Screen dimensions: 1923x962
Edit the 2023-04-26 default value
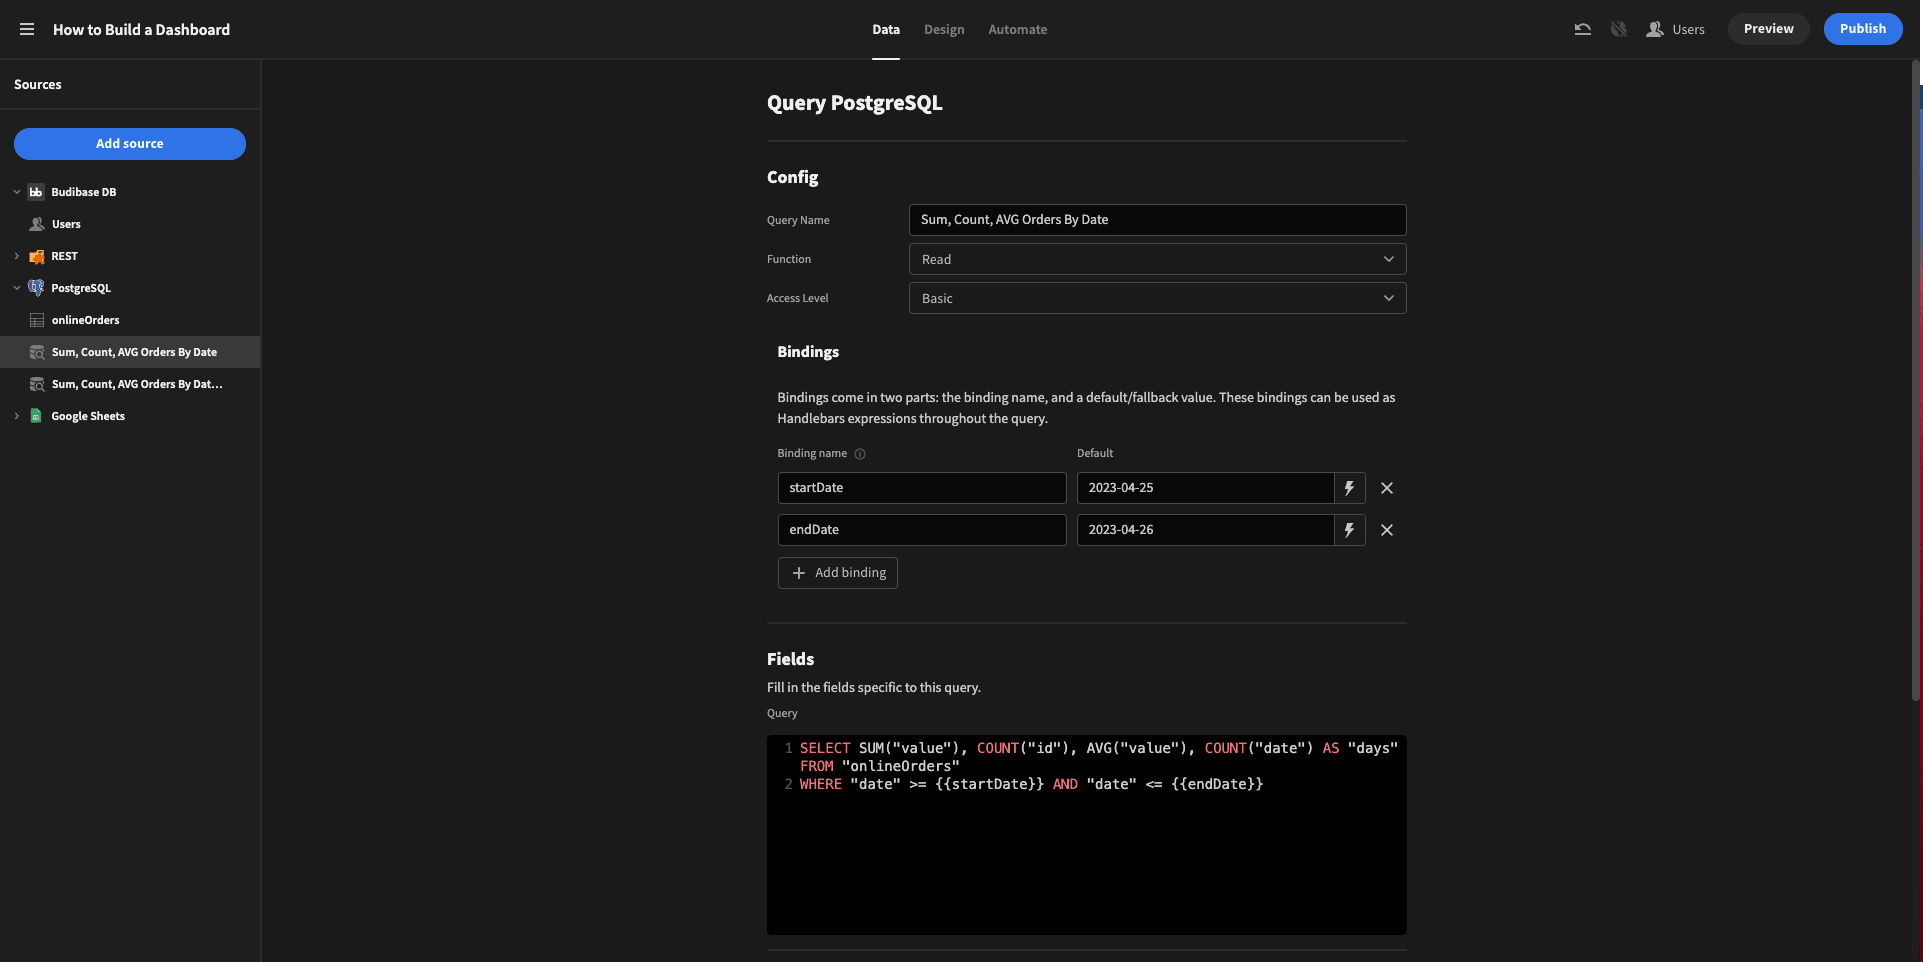click(1205, 530)
